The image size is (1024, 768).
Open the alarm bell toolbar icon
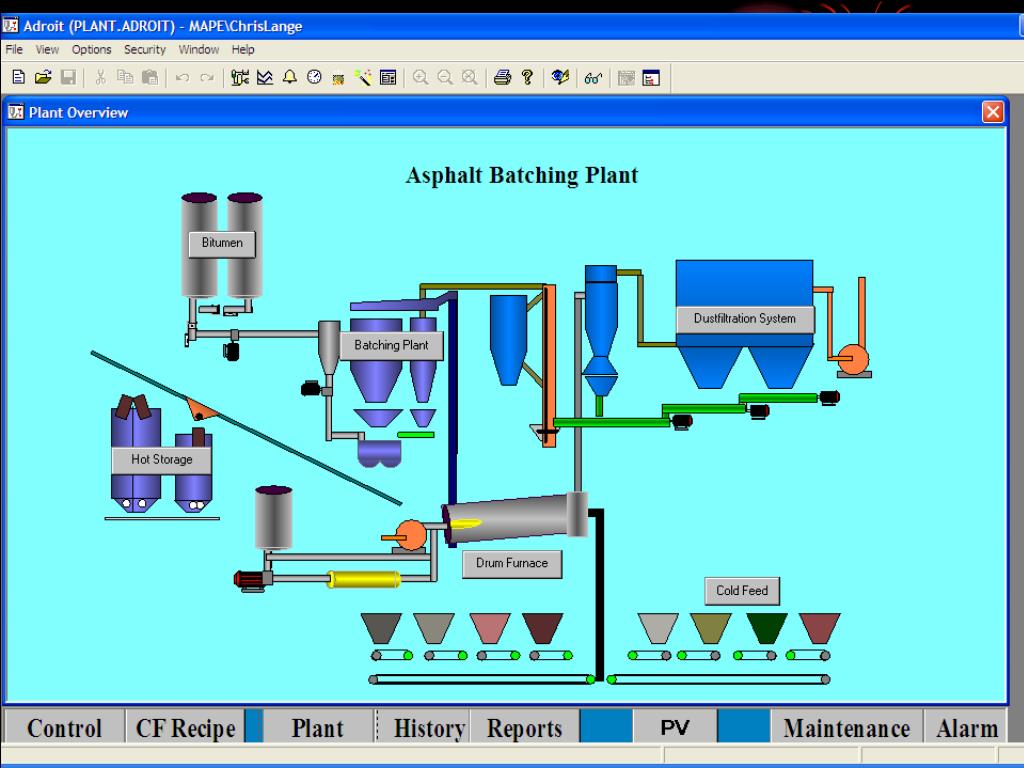pyautogui.click(x=289, y=77)
